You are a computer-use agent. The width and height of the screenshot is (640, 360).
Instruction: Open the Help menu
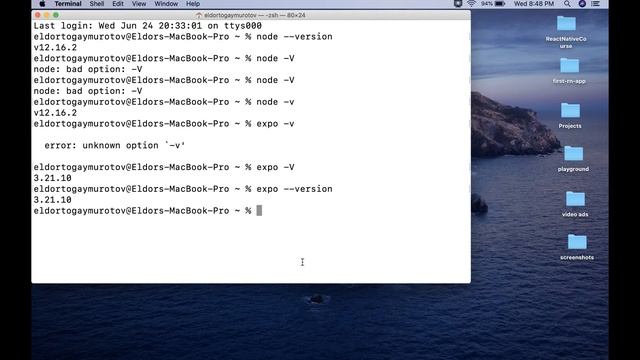pos(193,4)
